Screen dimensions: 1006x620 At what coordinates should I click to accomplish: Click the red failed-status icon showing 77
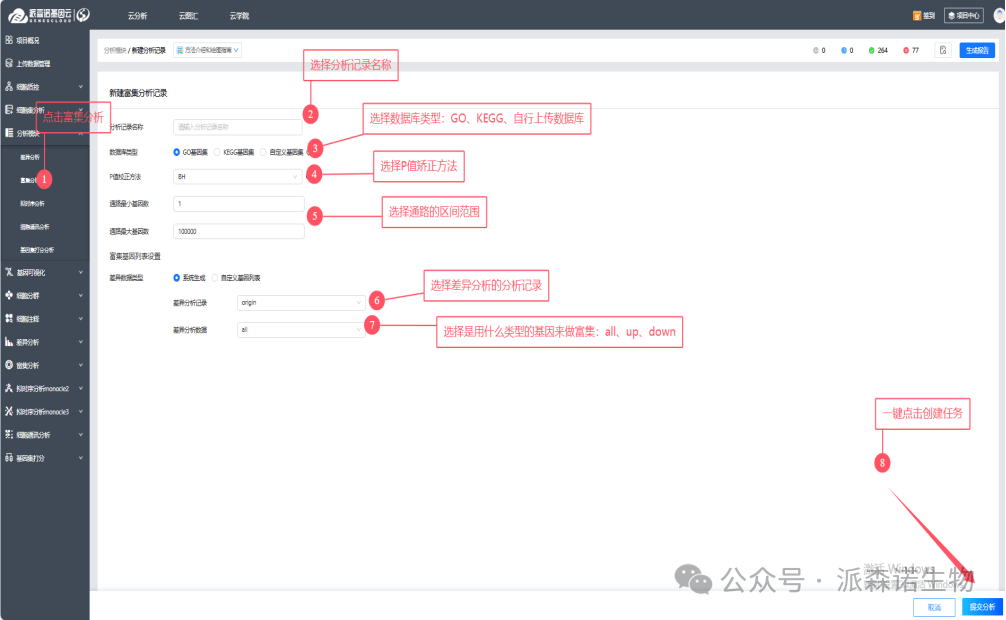pos(905,50)
